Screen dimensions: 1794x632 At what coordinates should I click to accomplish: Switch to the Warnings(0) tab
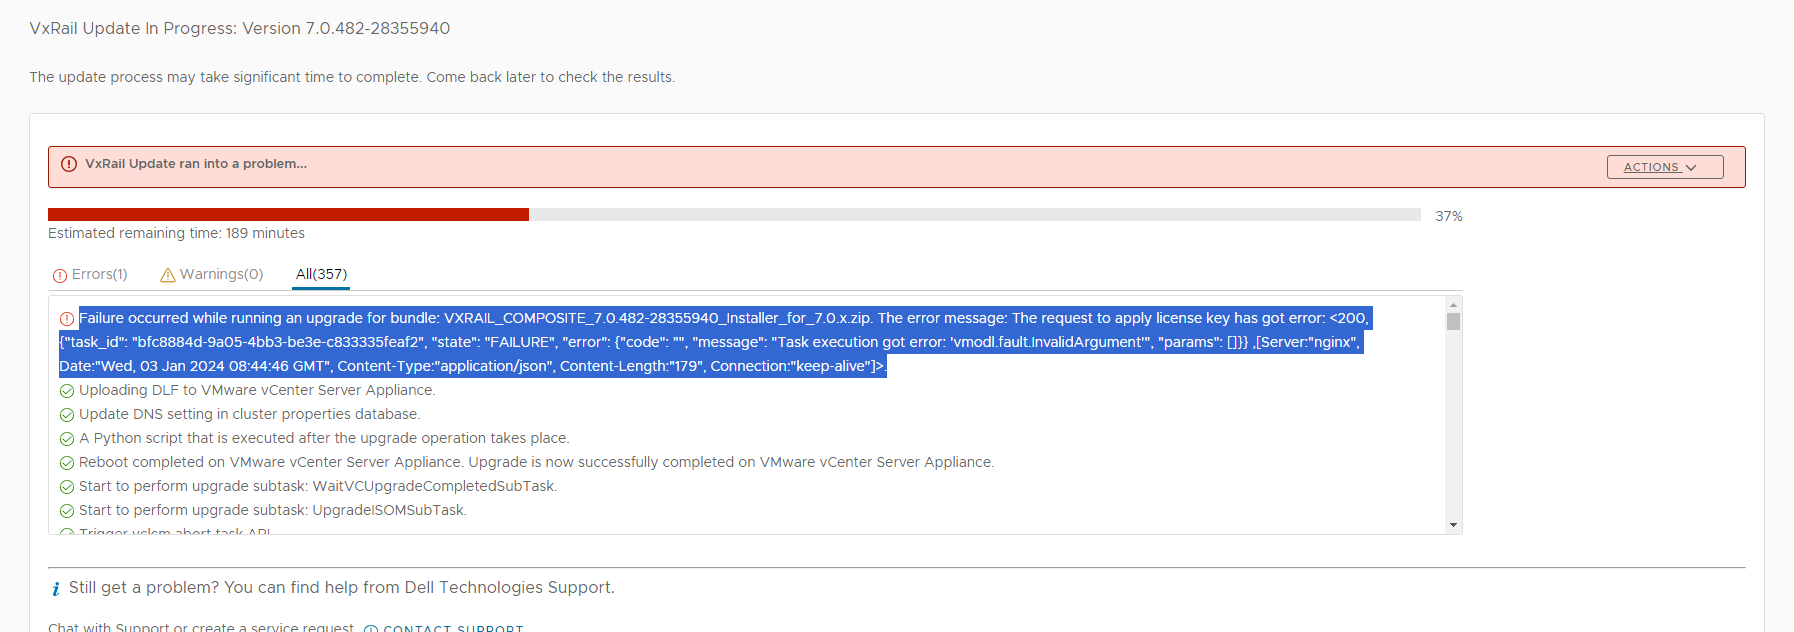click(x=212, y=274)
